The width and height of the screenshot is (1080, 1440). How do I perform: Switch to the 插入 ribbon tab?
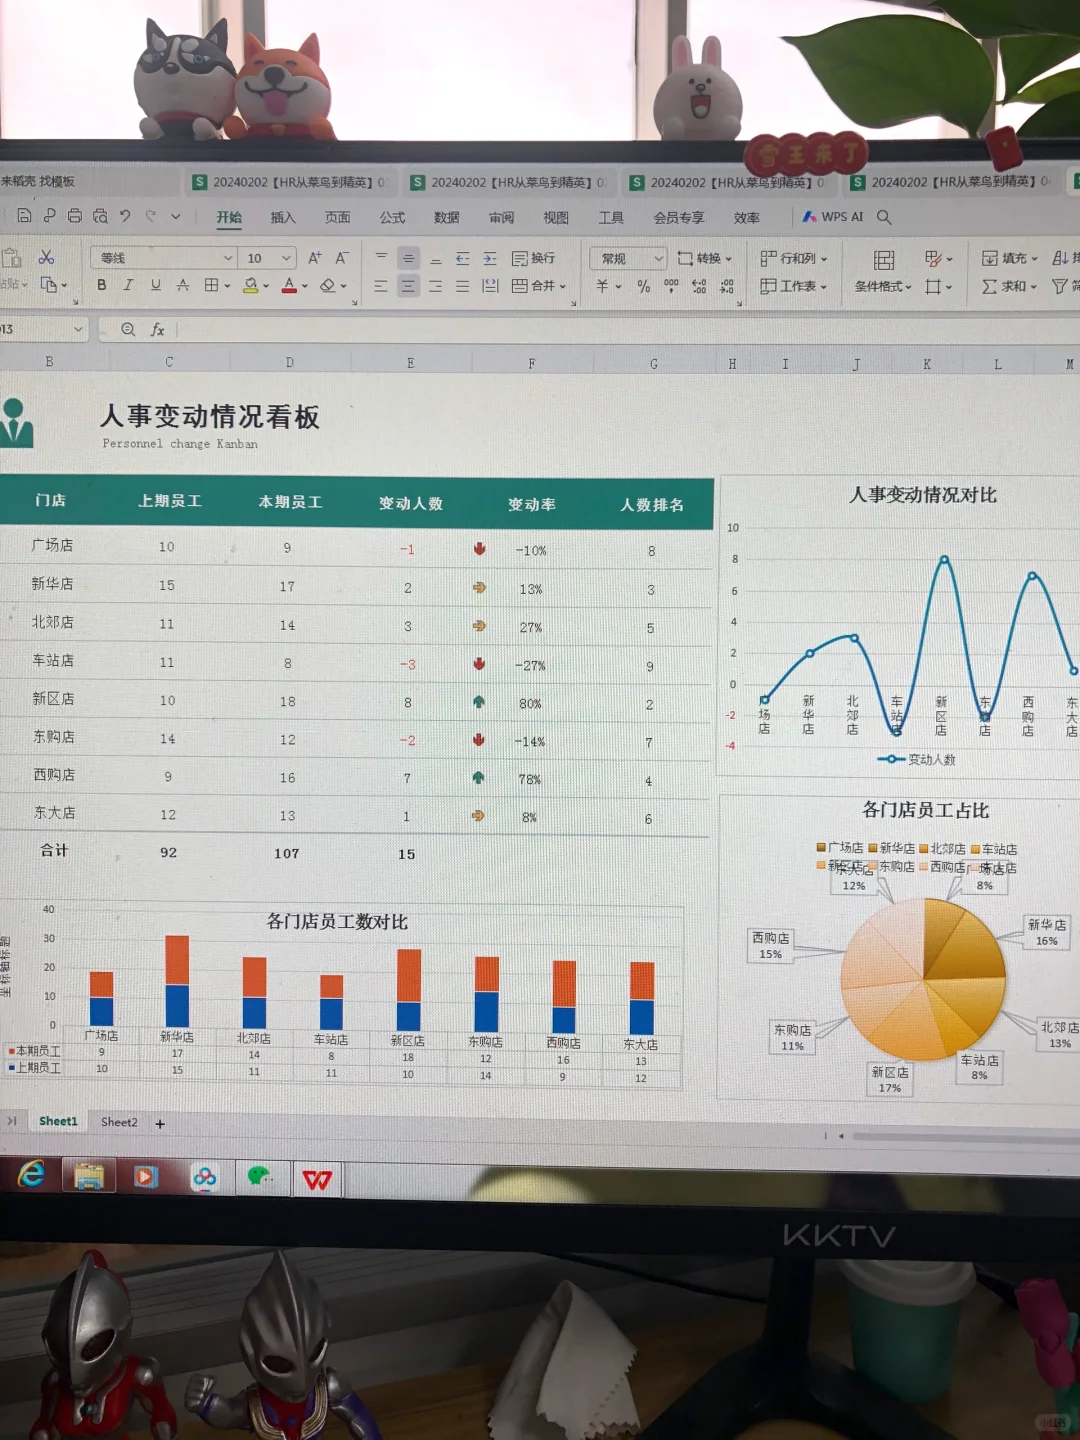283,218
